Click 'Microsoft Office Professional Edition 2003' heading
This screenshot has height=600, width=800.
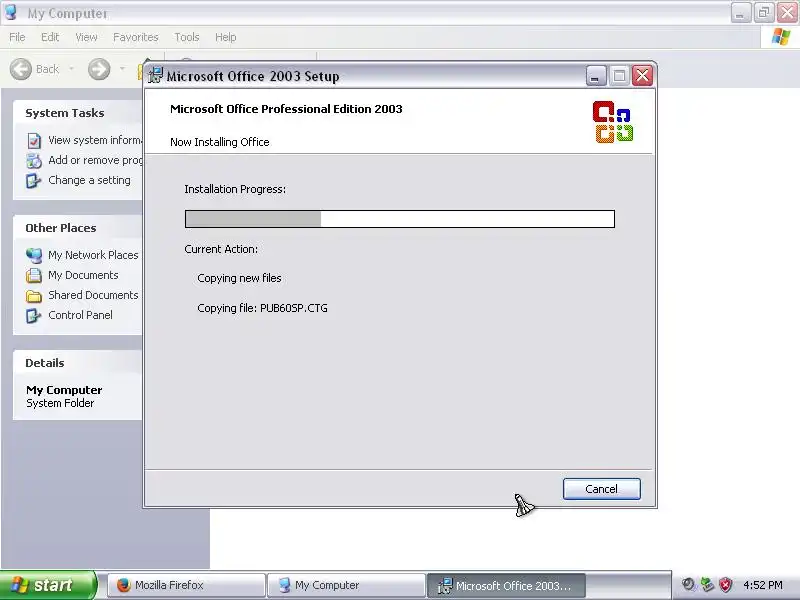pos(286,109)
